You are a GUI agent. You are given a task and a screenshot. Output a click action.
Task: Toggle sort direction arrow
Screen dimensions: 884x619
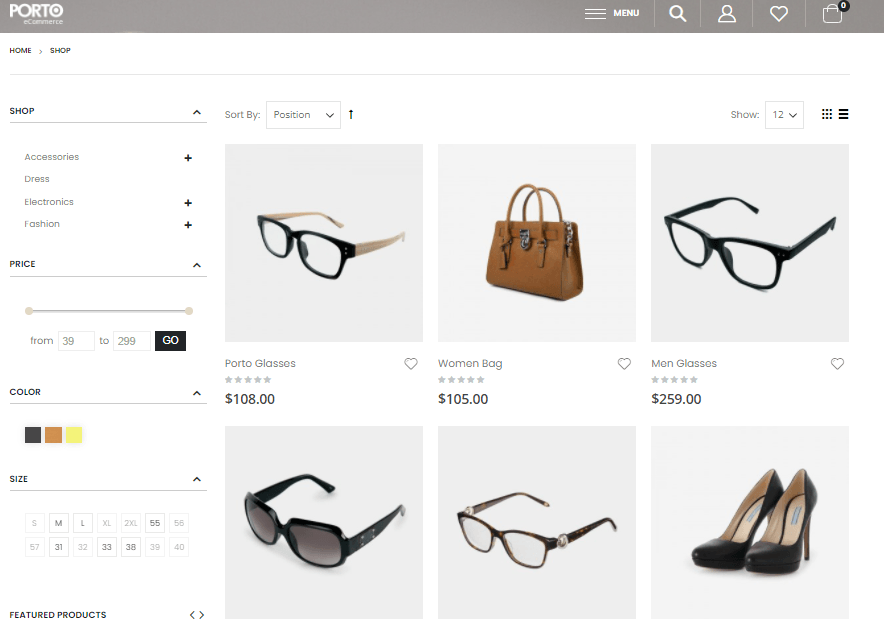351,115
